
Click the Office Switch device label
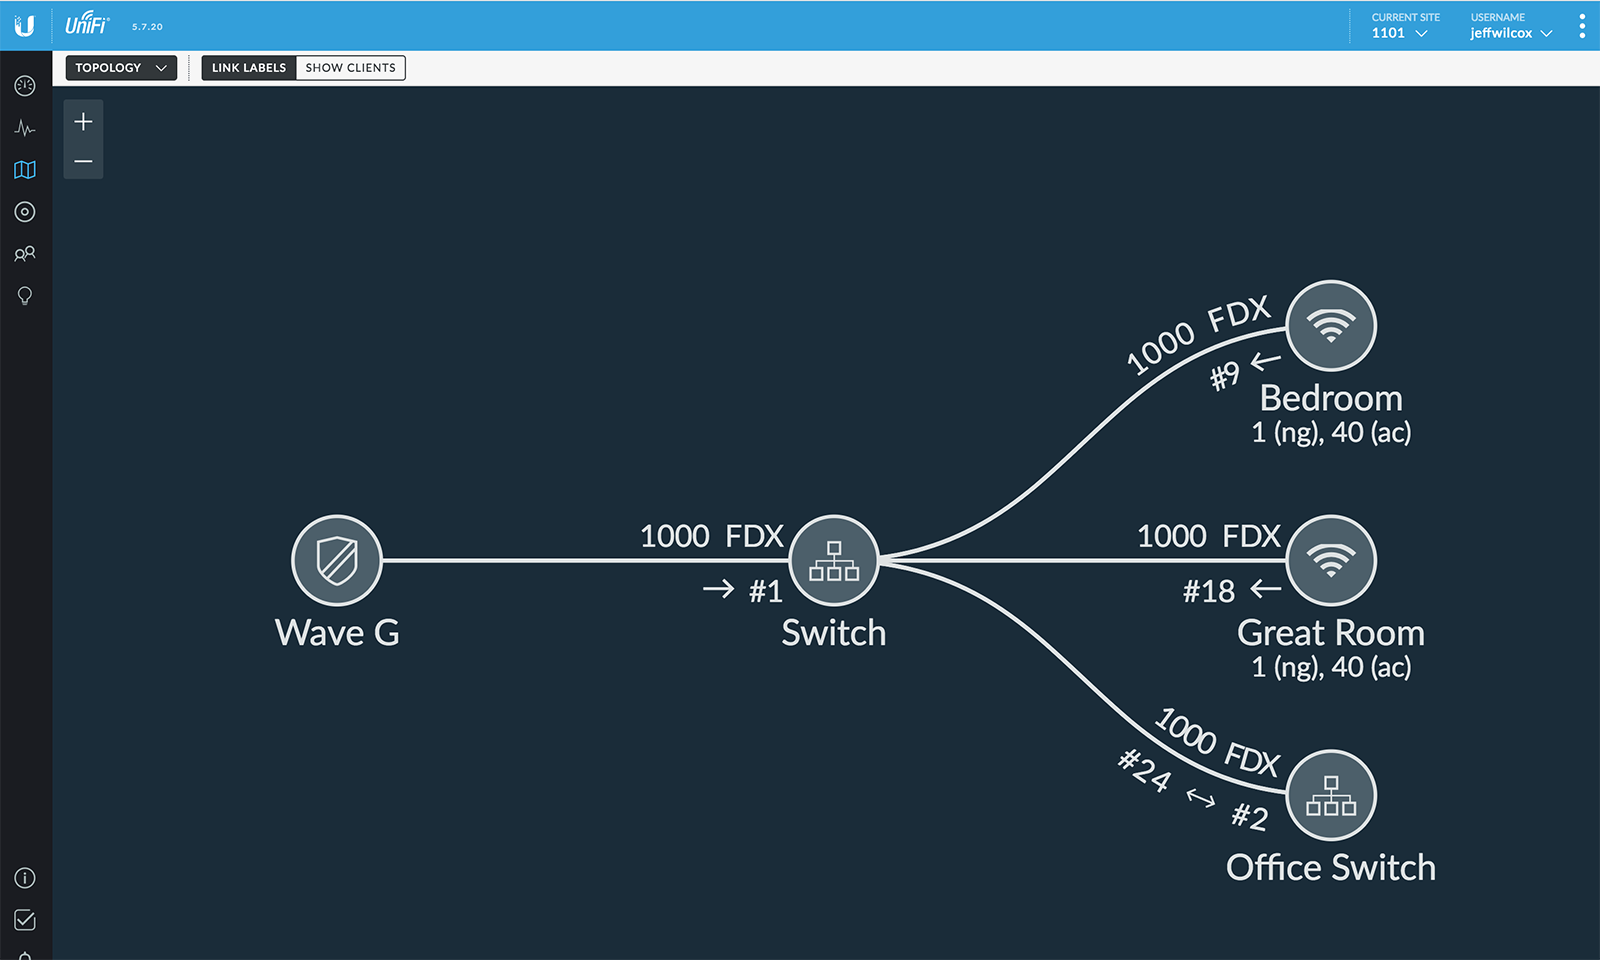pos(1331,867)
